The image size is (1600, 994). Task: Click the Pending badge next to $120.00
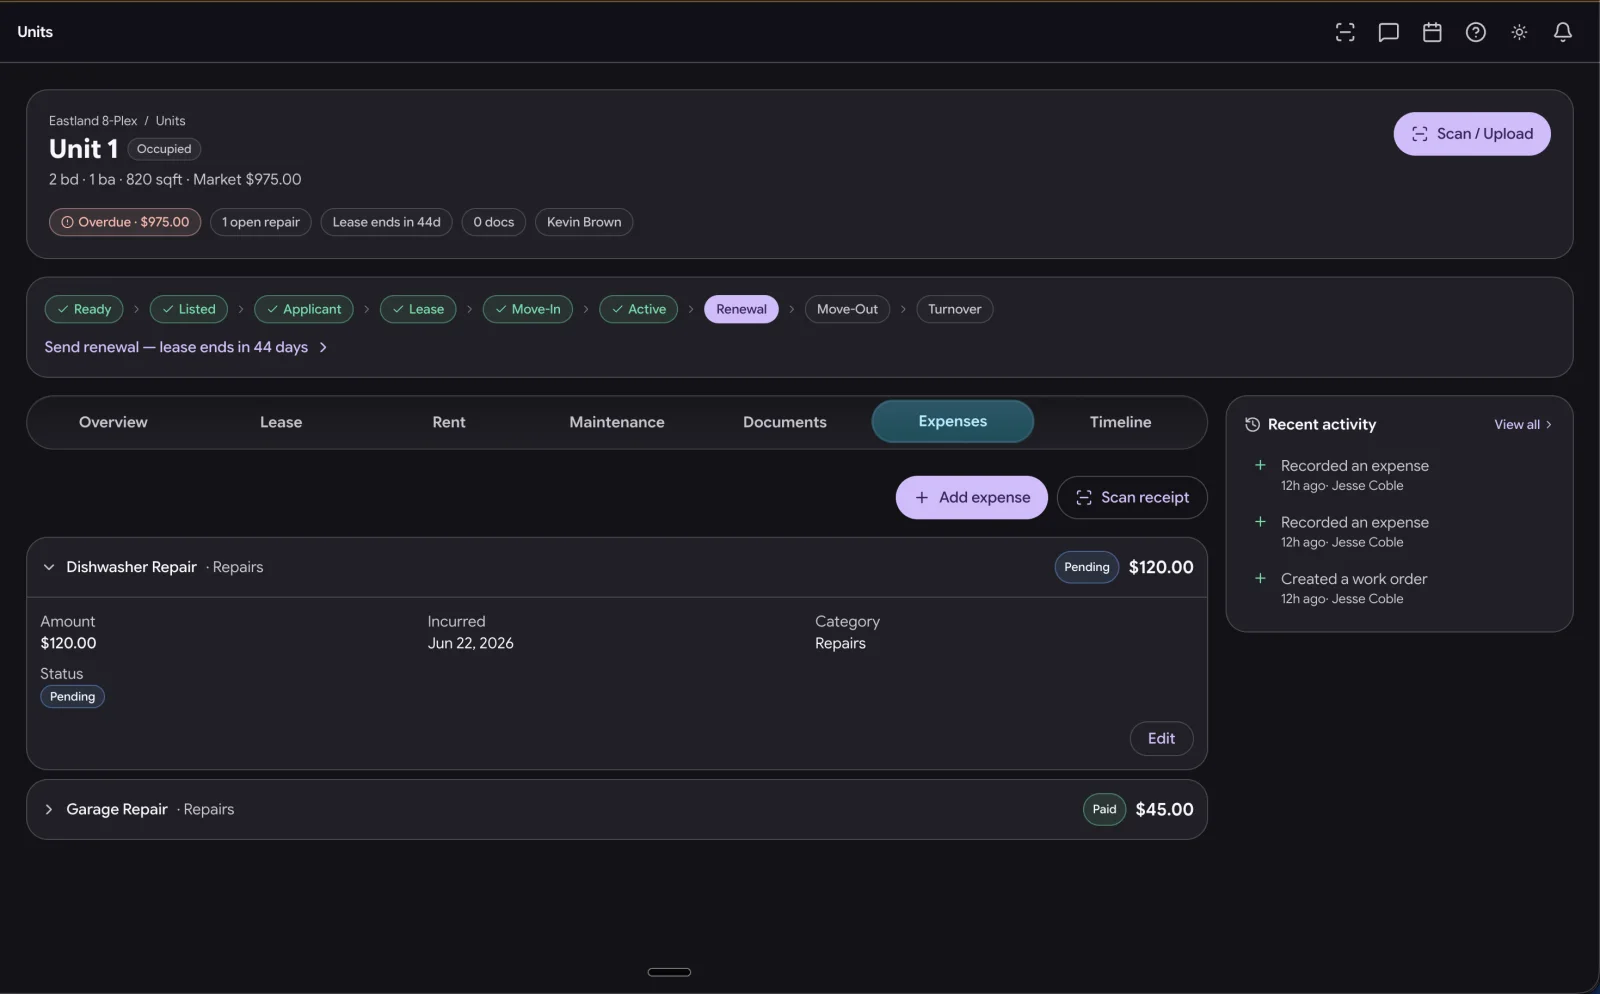tap(1087, 567)
